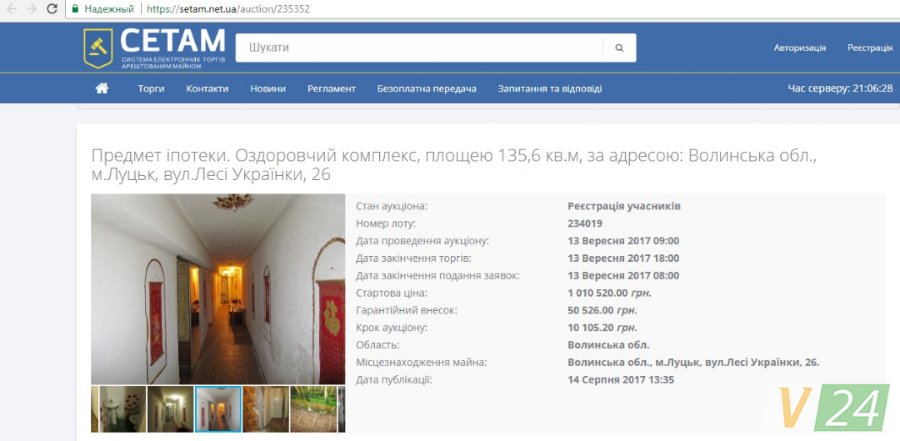This screenshot has height=441, width=900.
Task: Click the green secure lock icon
Action: click(75, 8)
